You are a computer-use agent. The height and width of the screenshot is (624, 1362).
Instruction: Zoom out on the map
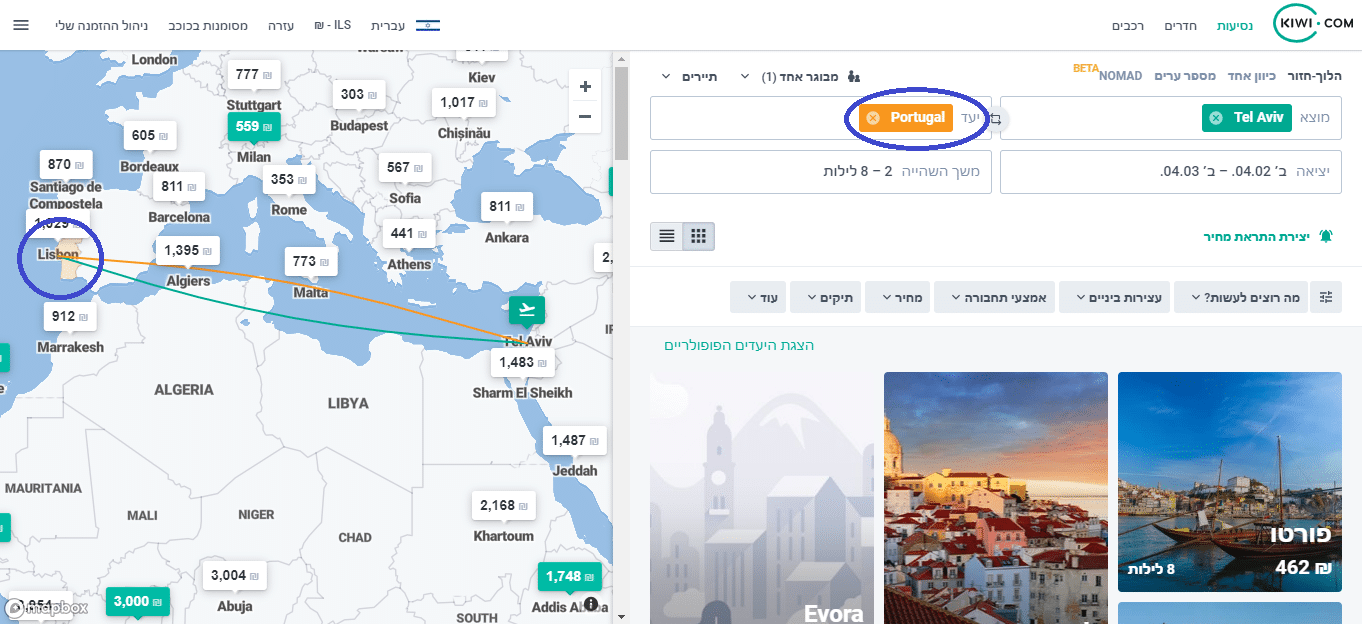[x=585, y=116]
